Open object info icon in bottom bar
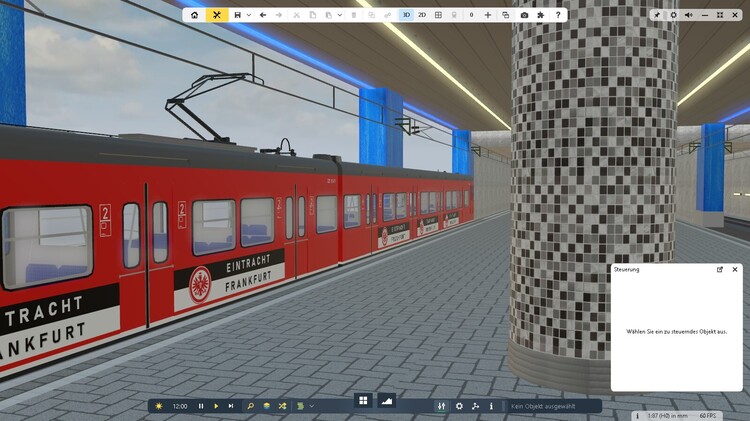This screenshot has width=750, height=421. pyautogui.click(x=491, y=406)
